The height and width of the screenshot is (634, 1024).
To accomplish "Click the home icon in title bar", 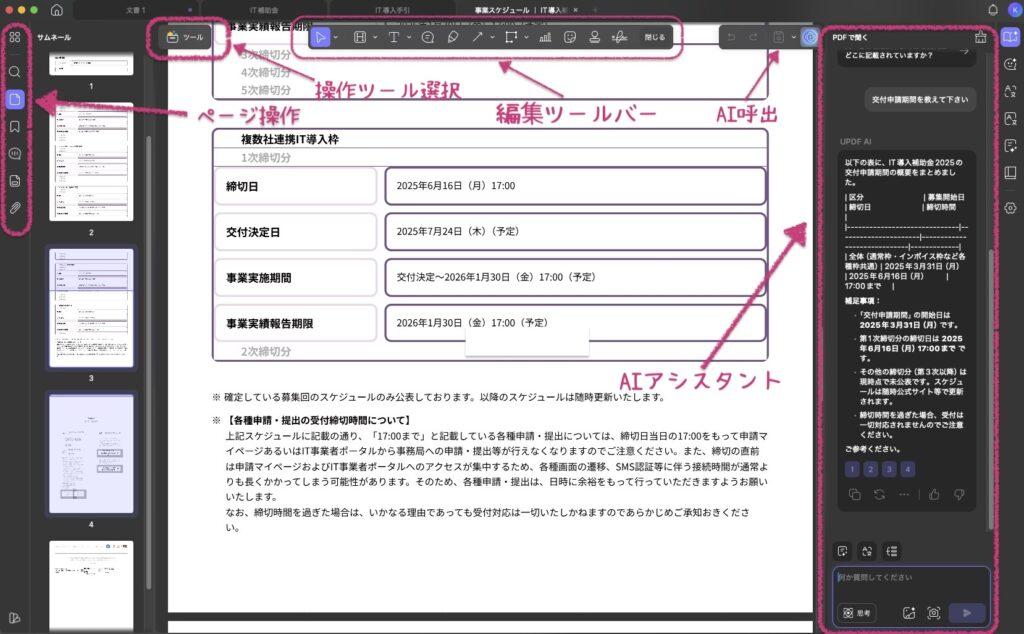I will click(x=57, y=10).
